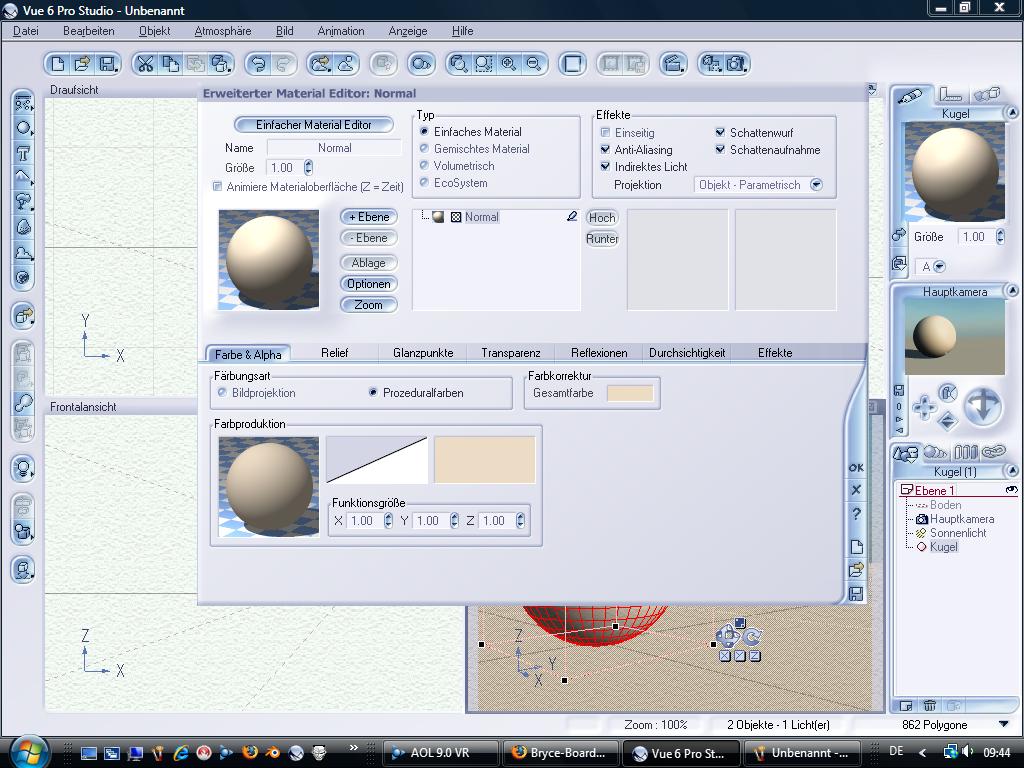This screenshot has width=1024, height=768.
Task: Click the save material disk icon
Action: click(x=856, y=594)
